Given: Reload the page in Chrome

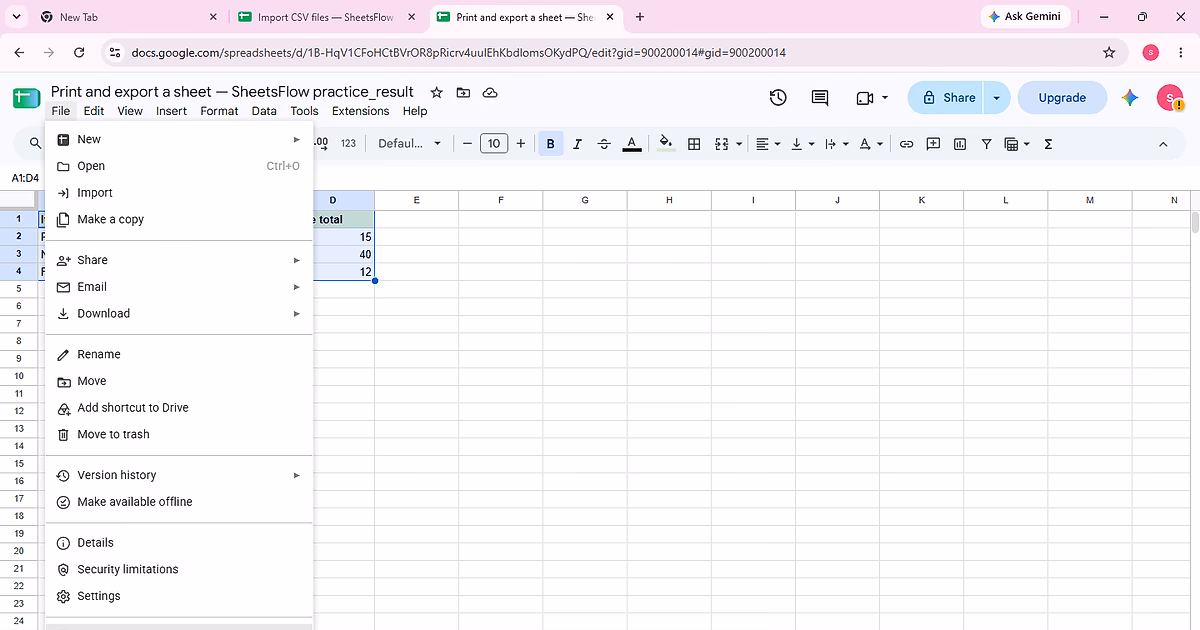Looking at the screenshot, I should click(79, 52).
